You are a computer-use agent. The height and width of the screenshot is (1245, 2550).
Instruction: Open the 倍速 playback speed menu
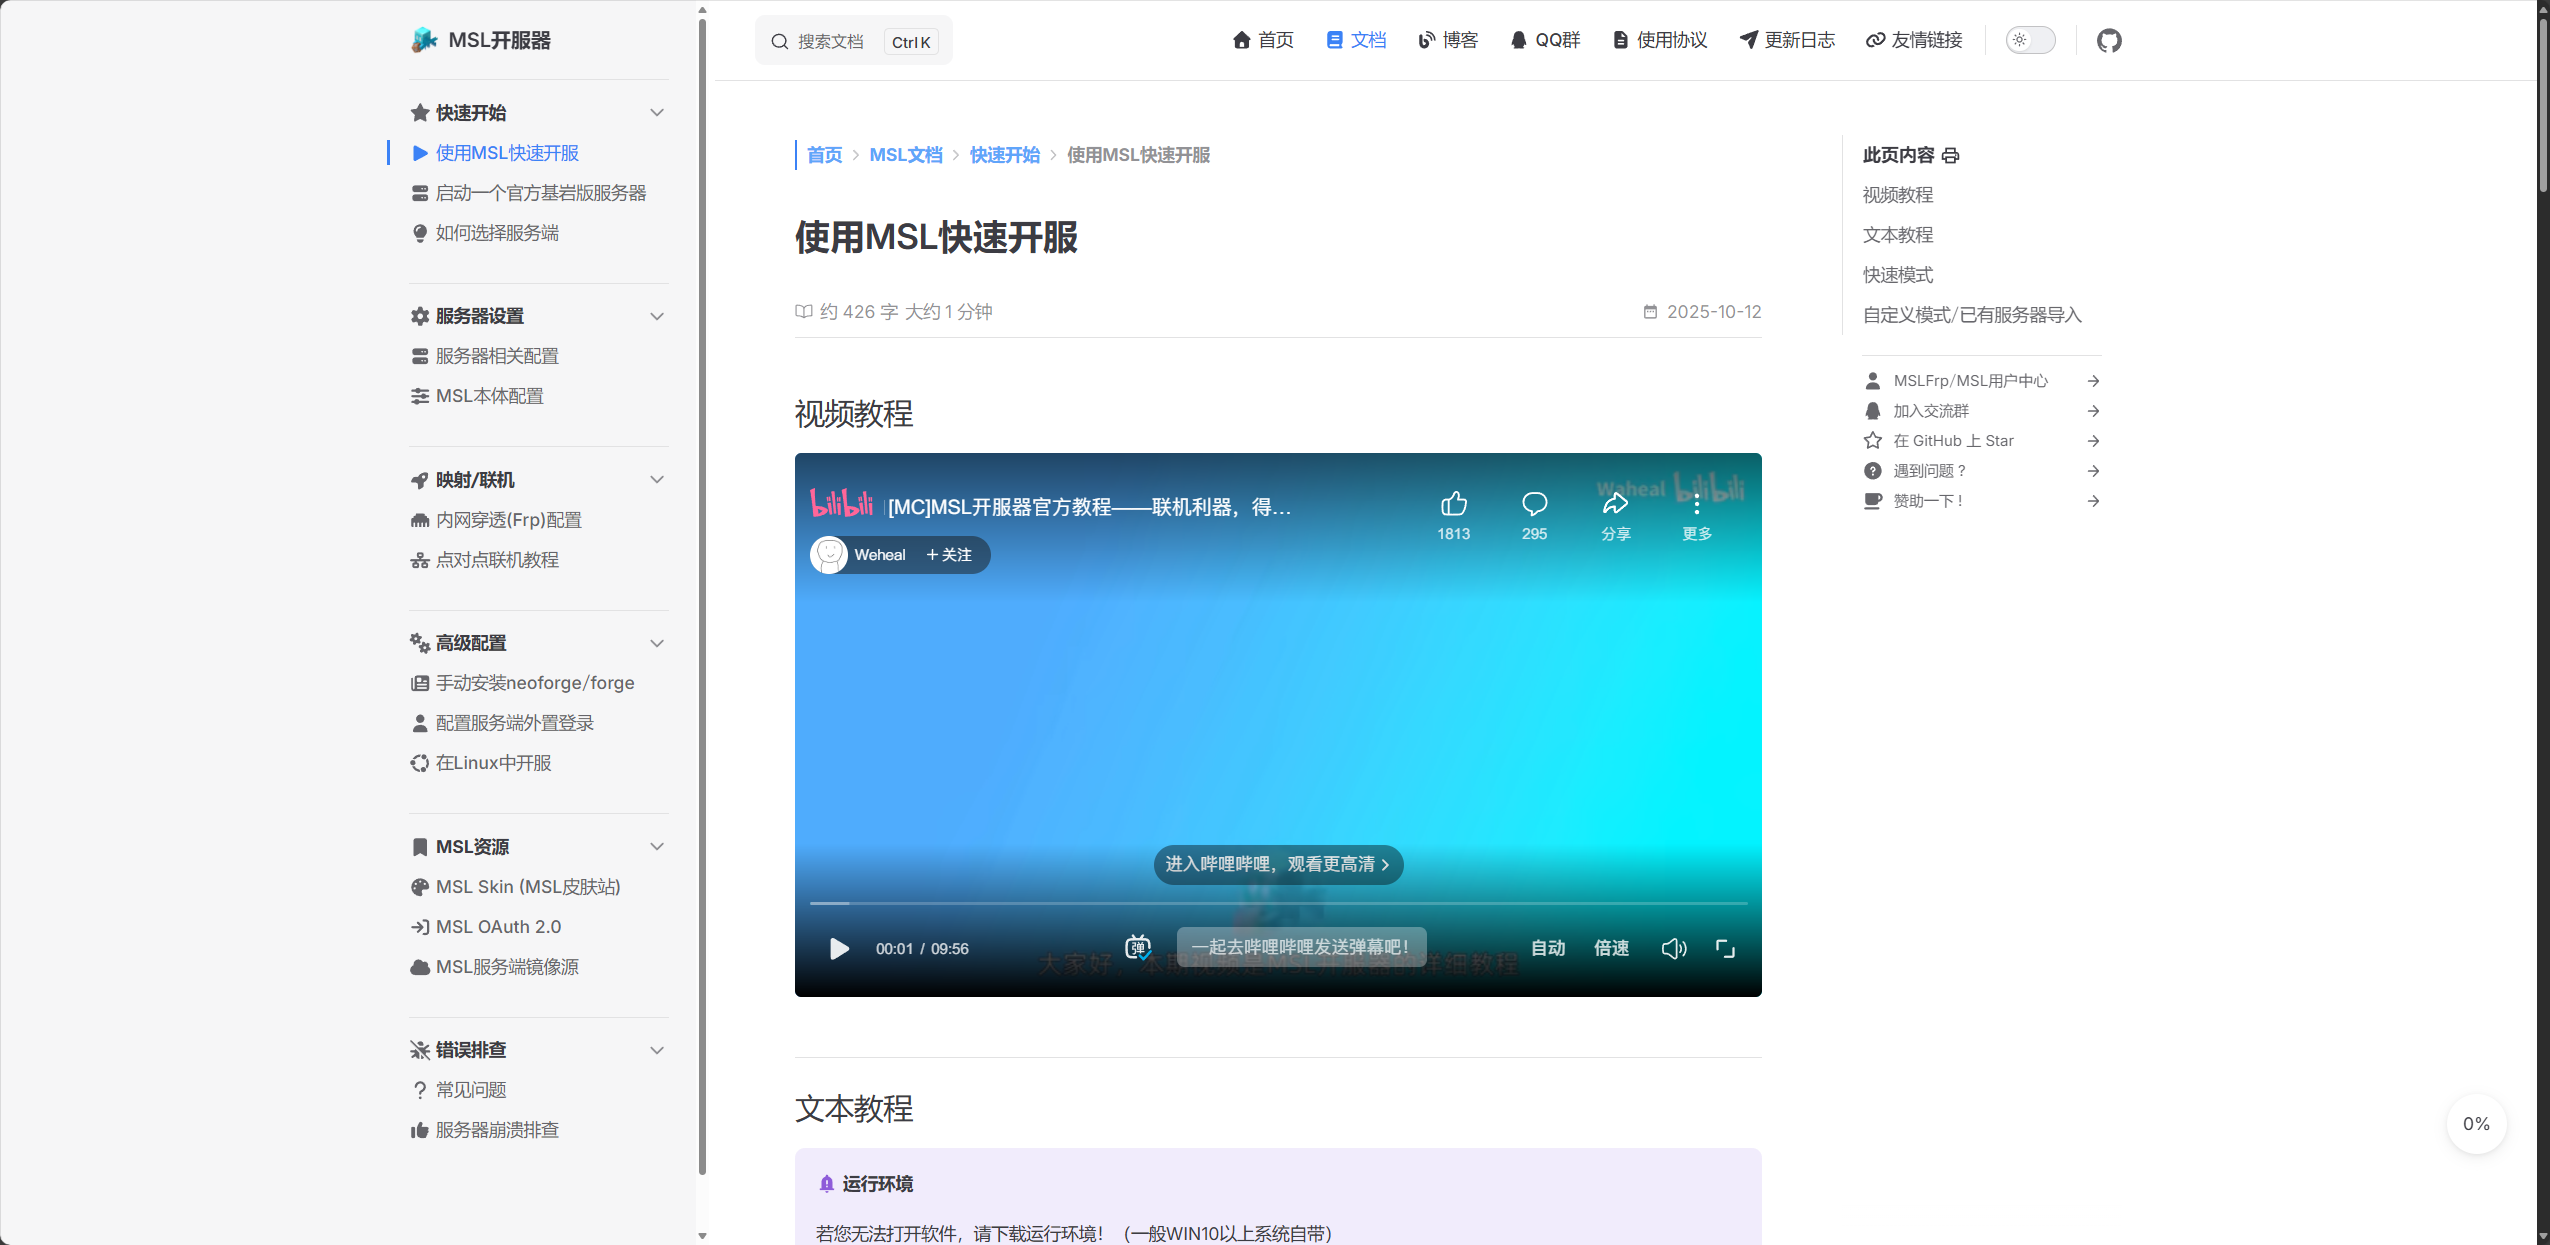tap(1611, 948)
